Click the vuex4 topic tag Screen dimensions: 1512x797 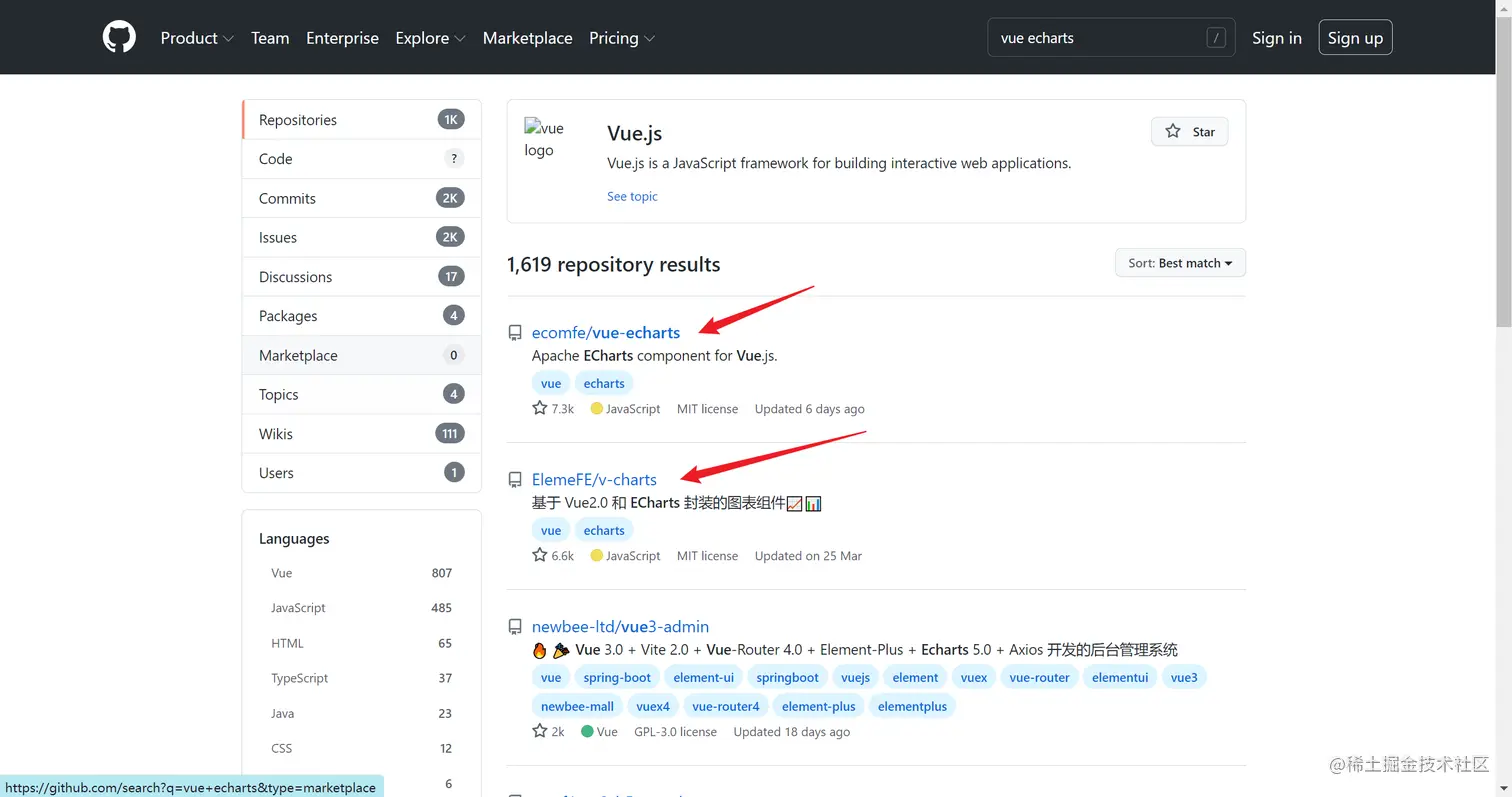[652, 706]
